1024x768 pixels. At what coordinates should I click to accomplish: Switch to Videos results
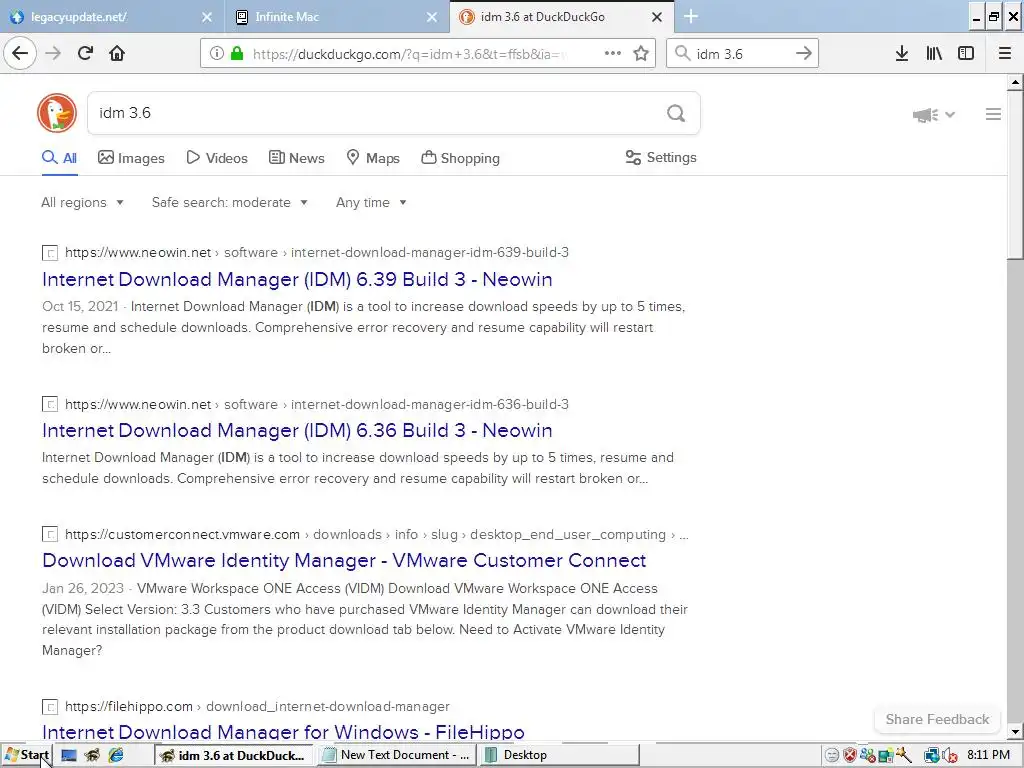tap(217, 158)
